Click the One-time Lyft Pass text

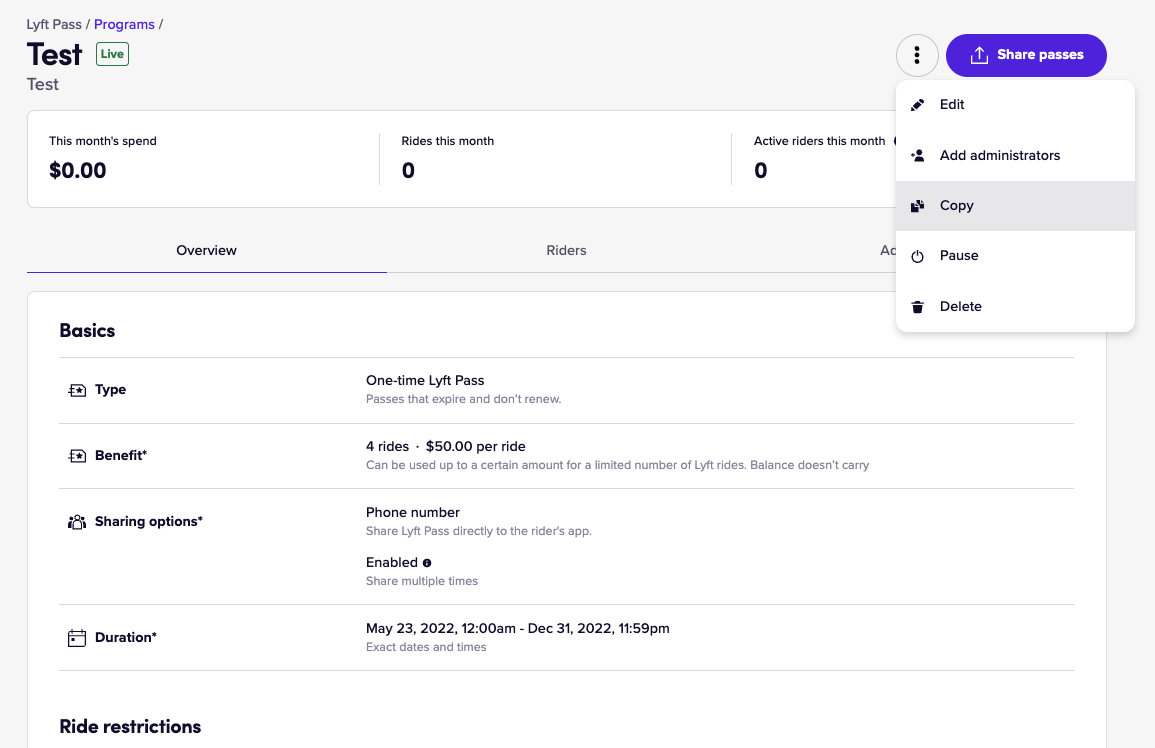pos(425,380)
